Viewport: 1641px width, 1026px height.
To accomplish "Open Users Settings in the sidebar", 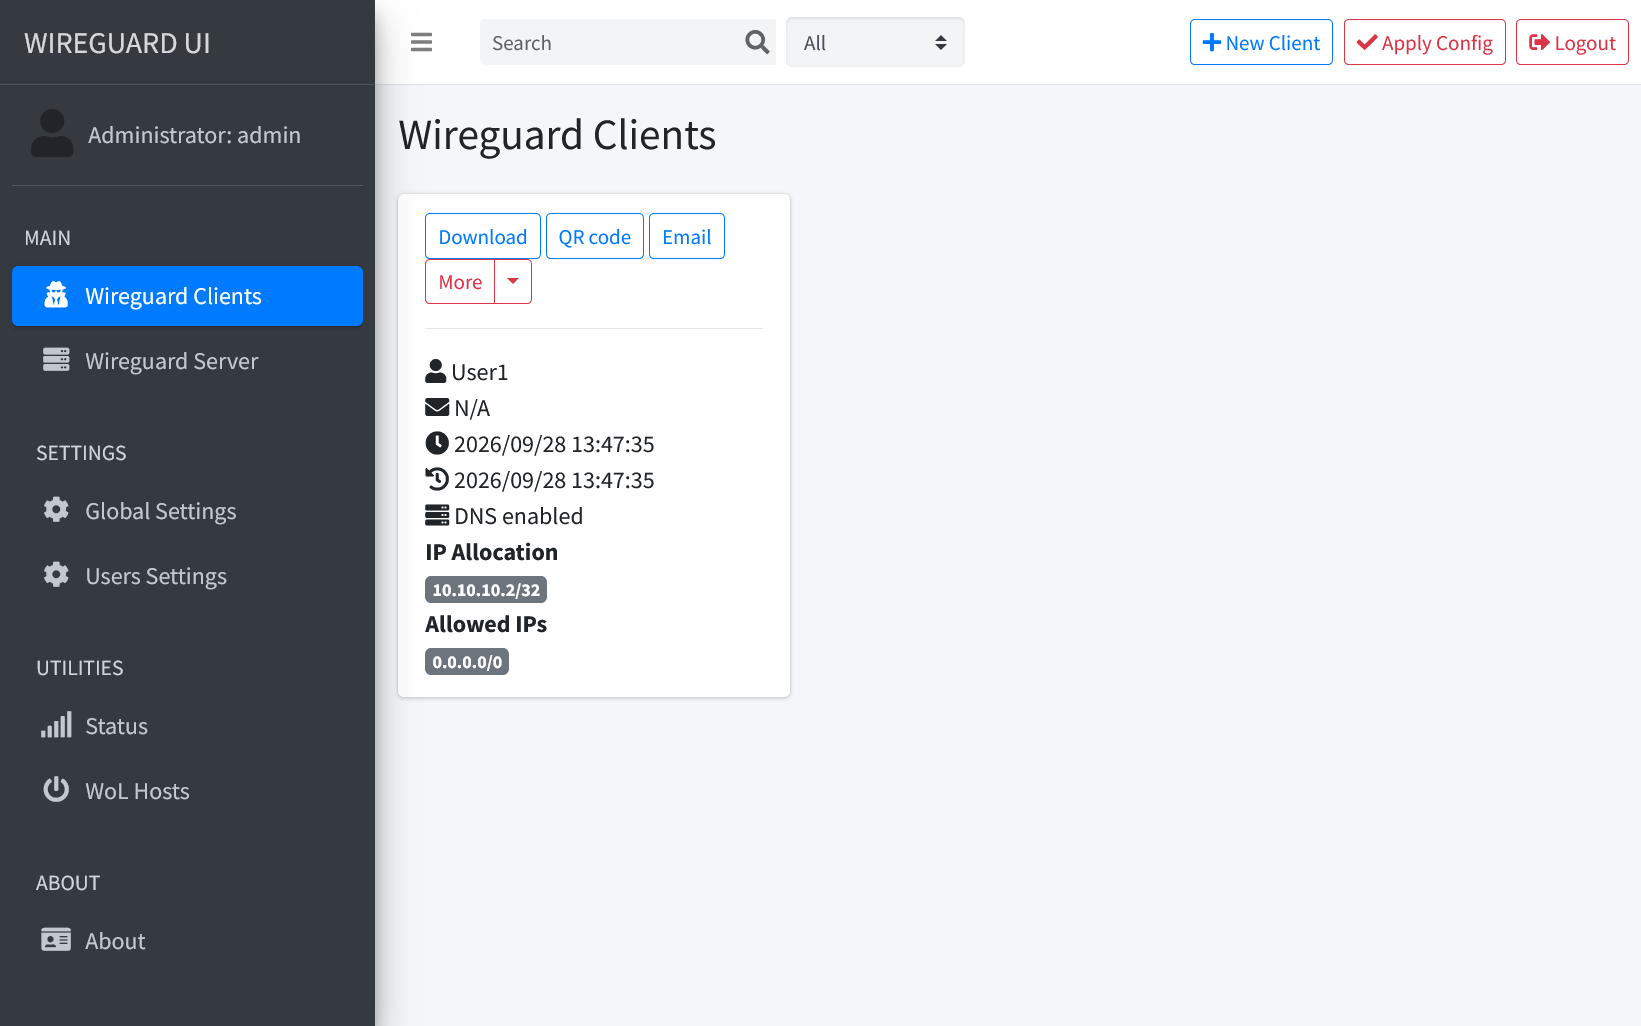I will coord(187,576).
